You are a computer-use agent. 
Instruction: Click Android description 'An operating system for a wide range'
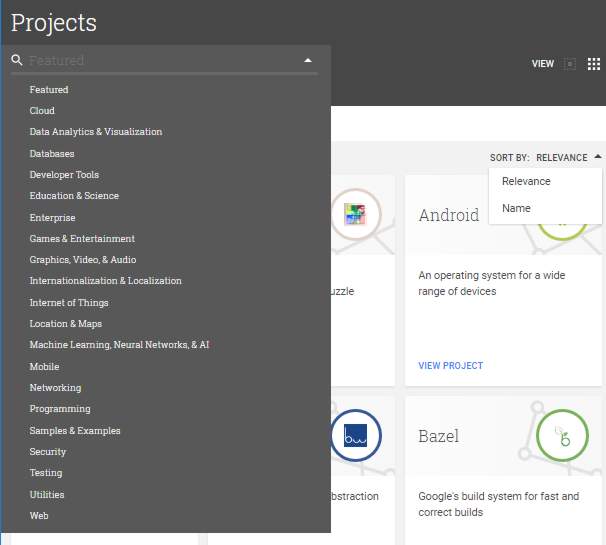click(x=492, y=283)
